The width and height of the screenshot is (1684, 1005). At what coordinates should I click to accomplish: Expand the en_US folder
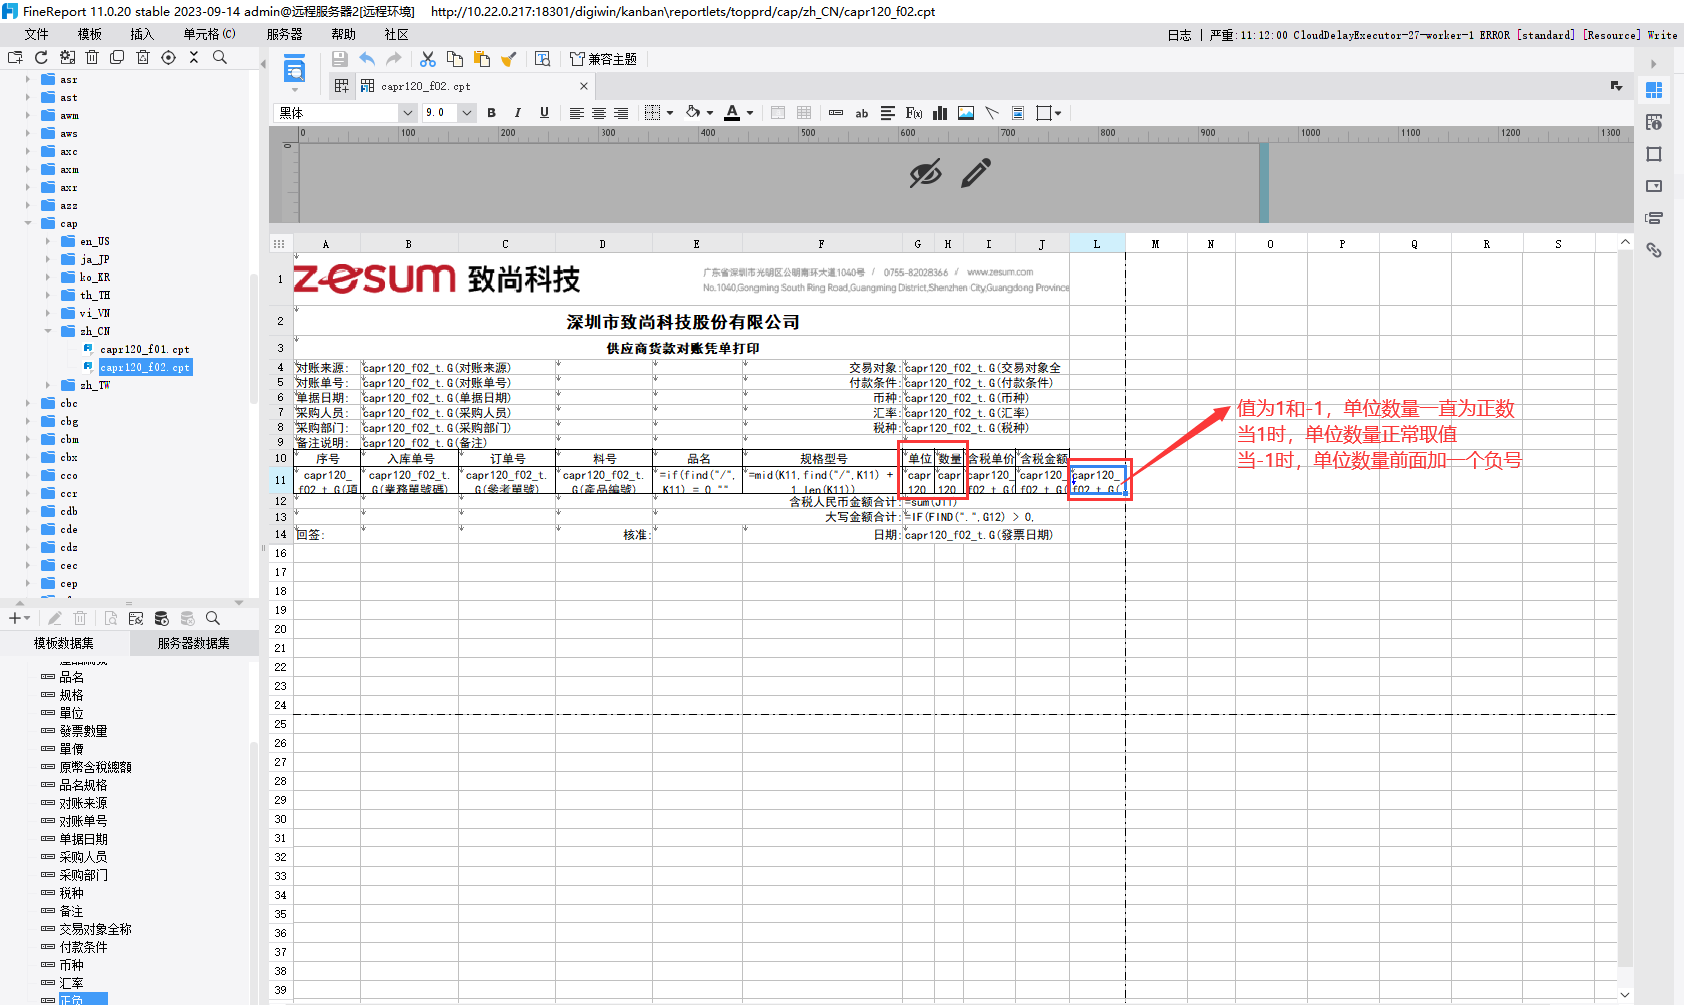(47, 241)
